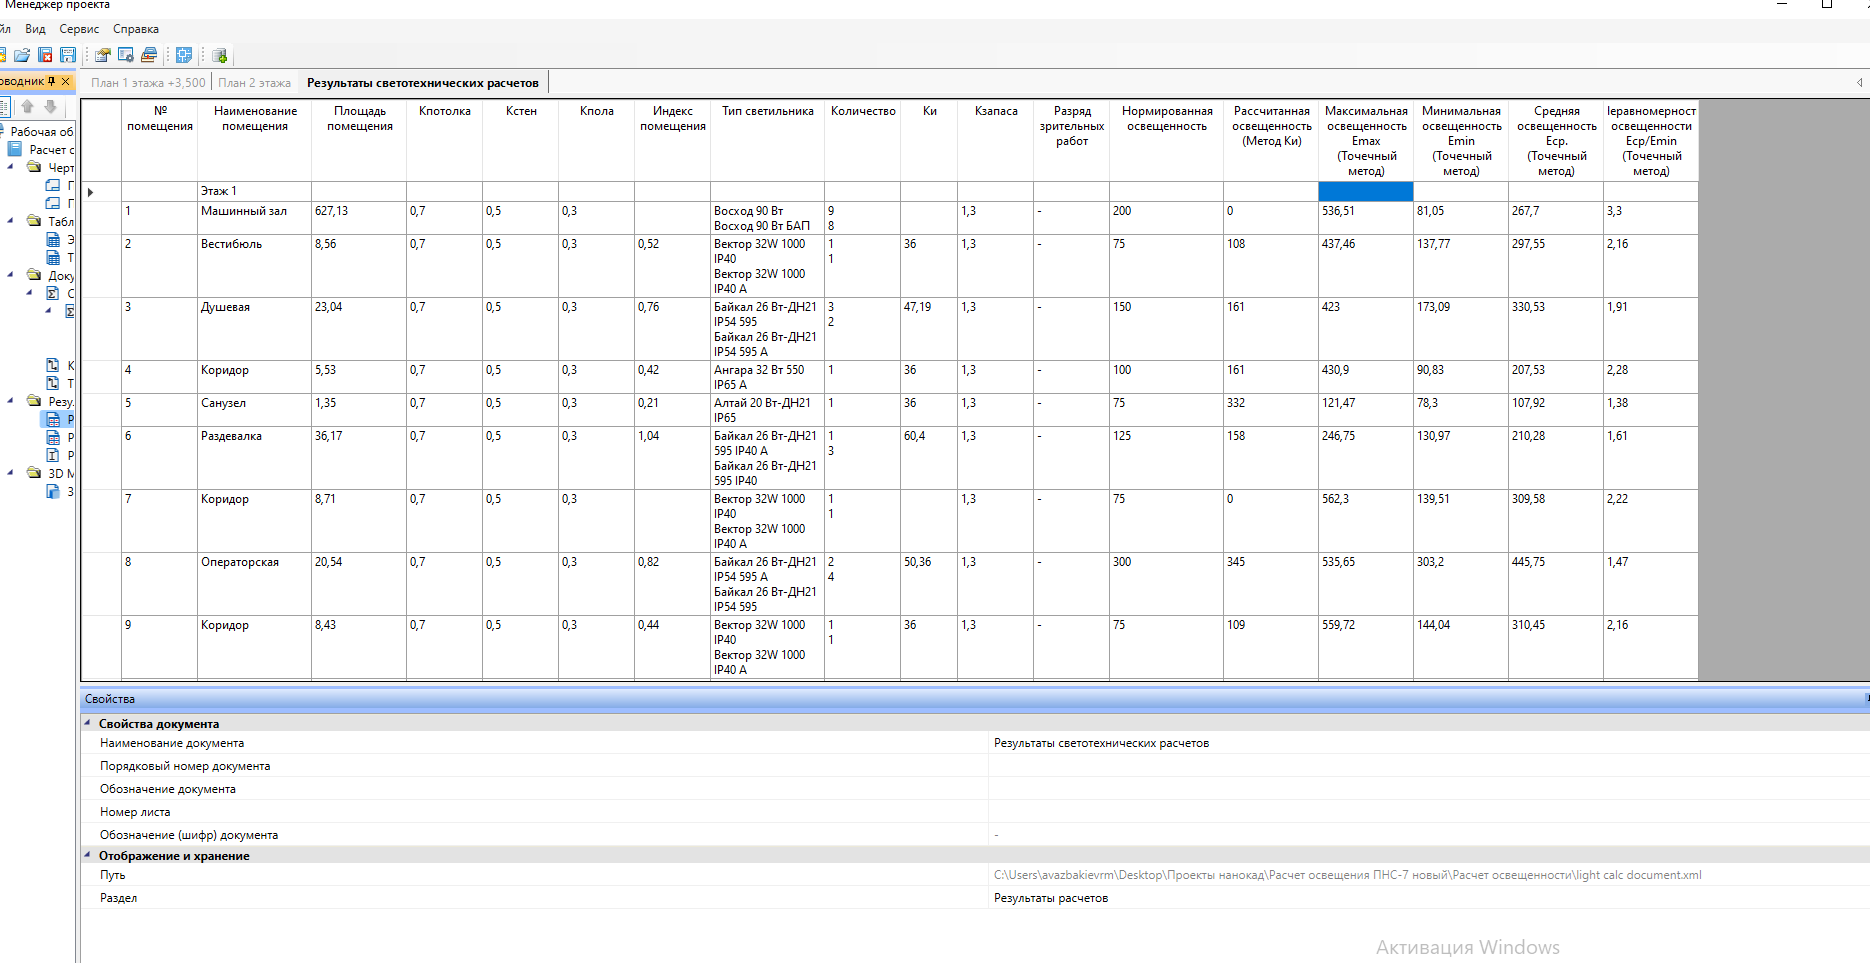Open second results table icon under Резу folder
The width and height of the screenshot is (1870, 963).
click(x=53, y=437)
